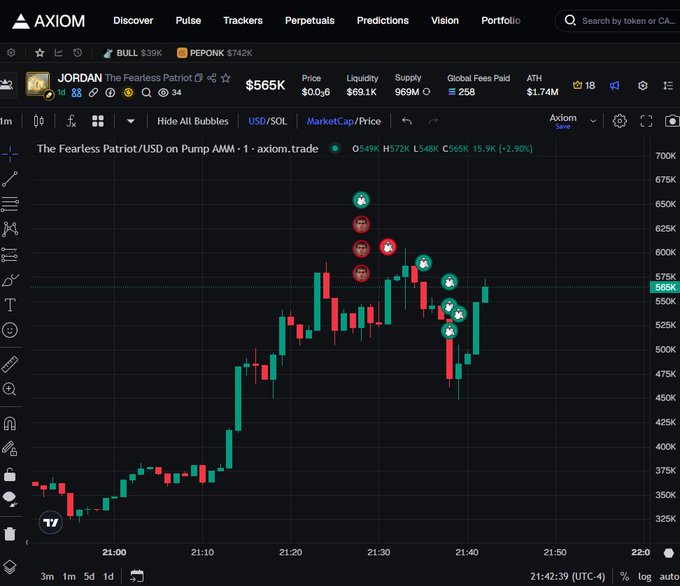Toggle MarketCap/Price display
The width and height of the screenshot is (680, 586).
coord(344,121)
